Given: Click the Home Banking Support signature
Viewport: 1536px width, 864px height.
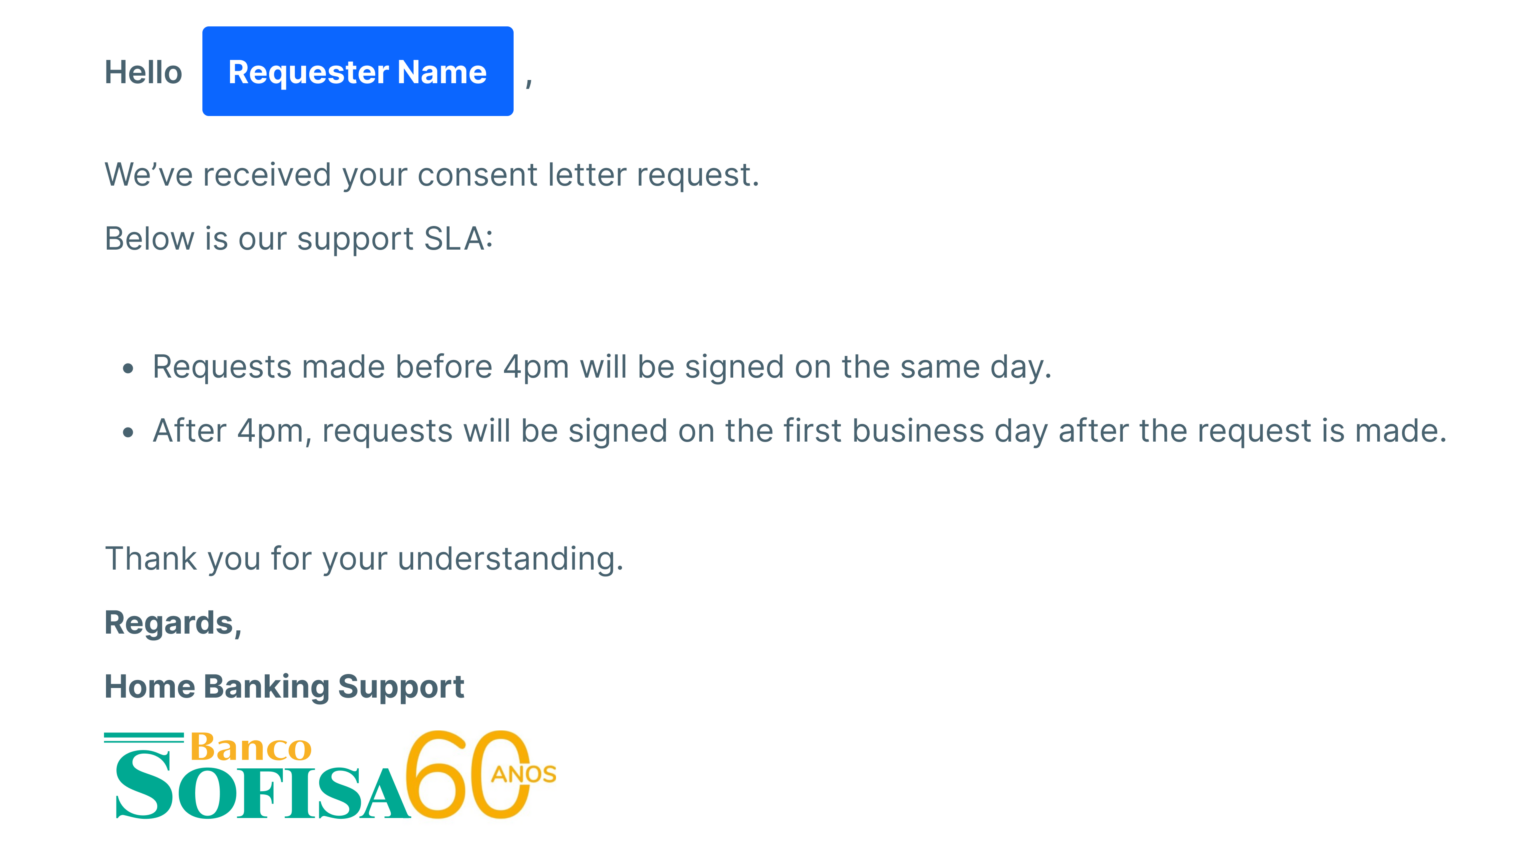Looking at the screenshot, I should (284, 687).
